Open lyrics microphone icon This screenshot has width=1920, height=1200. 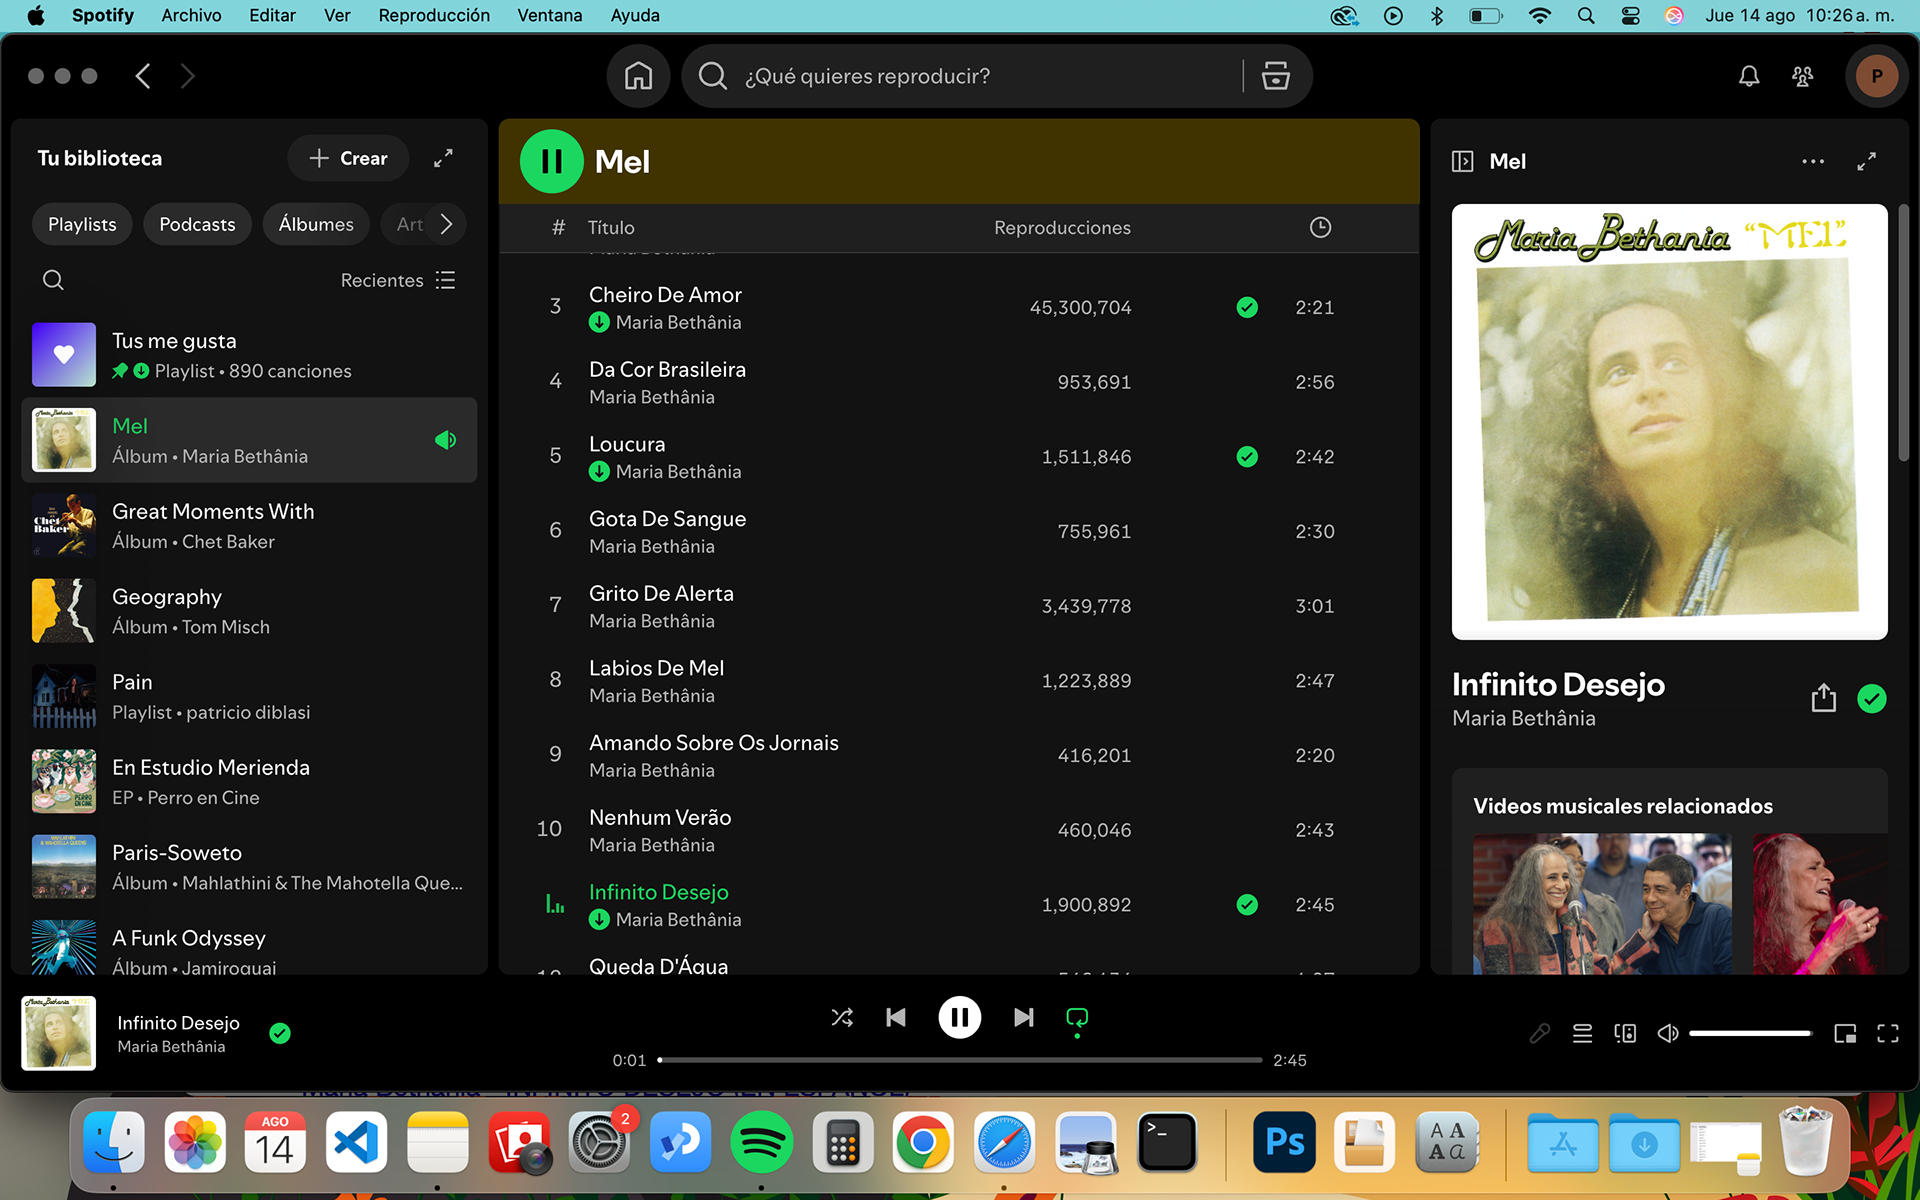point(1540,1033)
